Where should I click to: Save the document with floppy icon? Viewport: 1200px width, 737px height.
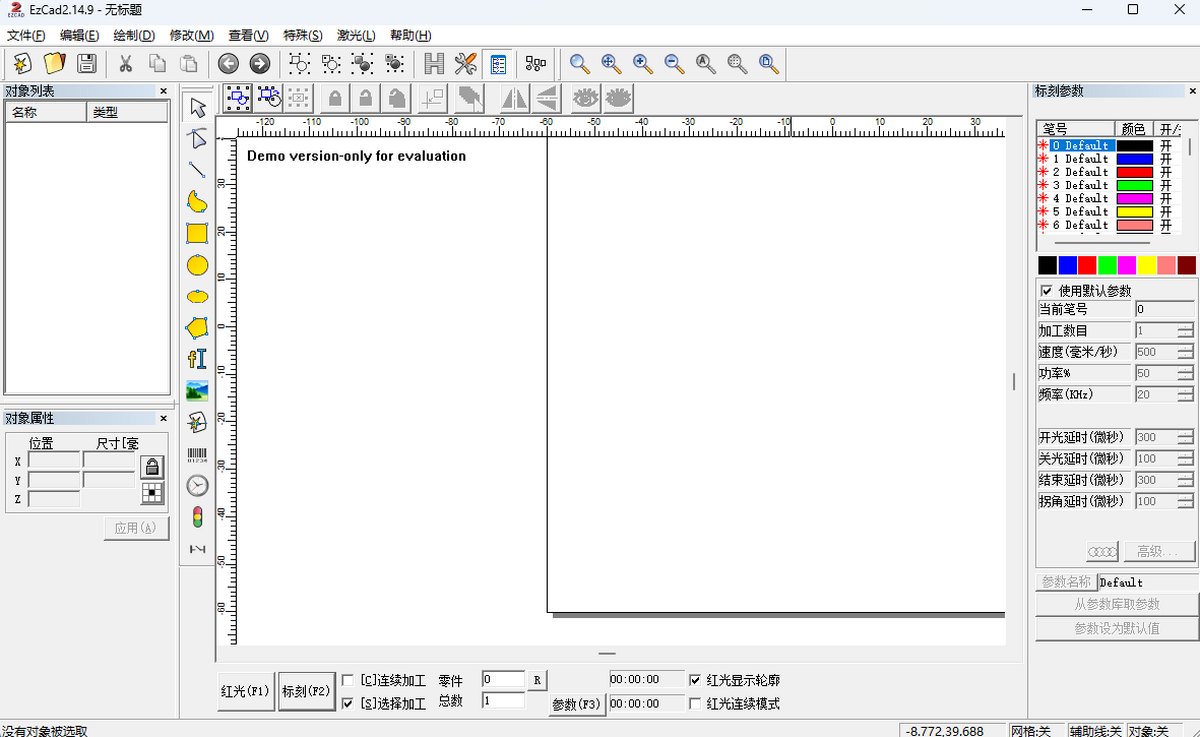point(87,64)
